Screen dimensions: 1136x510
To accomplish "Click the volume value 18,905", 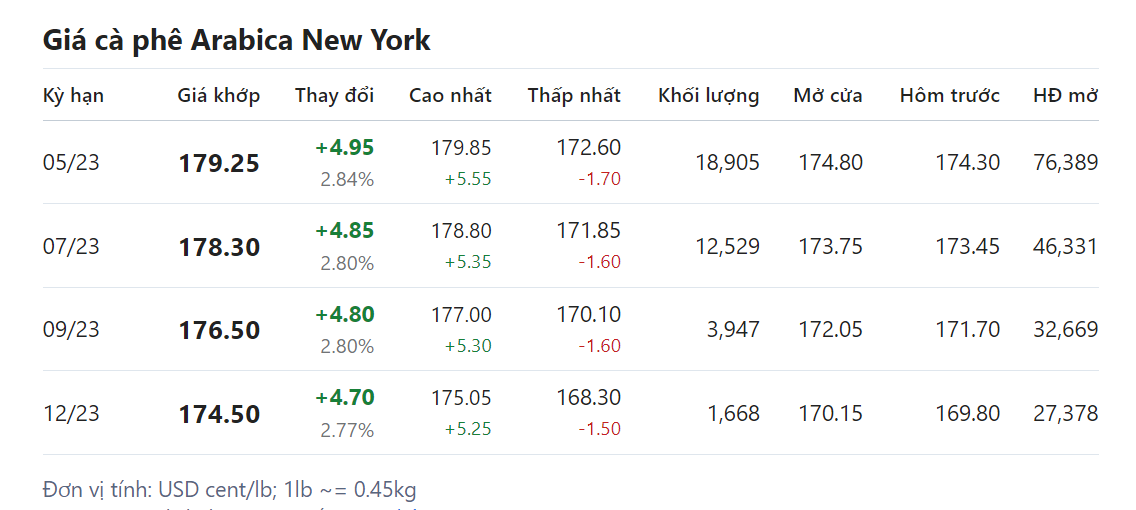I will pyautogui.click(x=727, y=163).
